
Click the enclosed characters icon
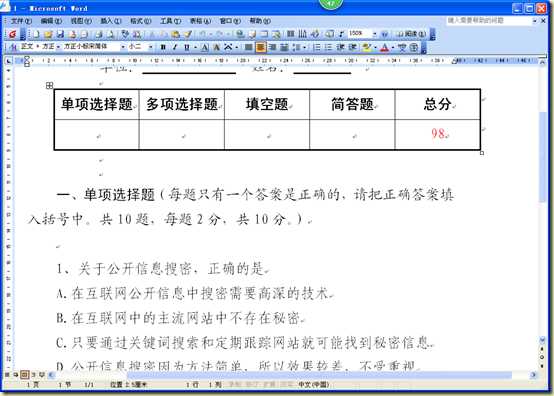(x=414, y=47)
